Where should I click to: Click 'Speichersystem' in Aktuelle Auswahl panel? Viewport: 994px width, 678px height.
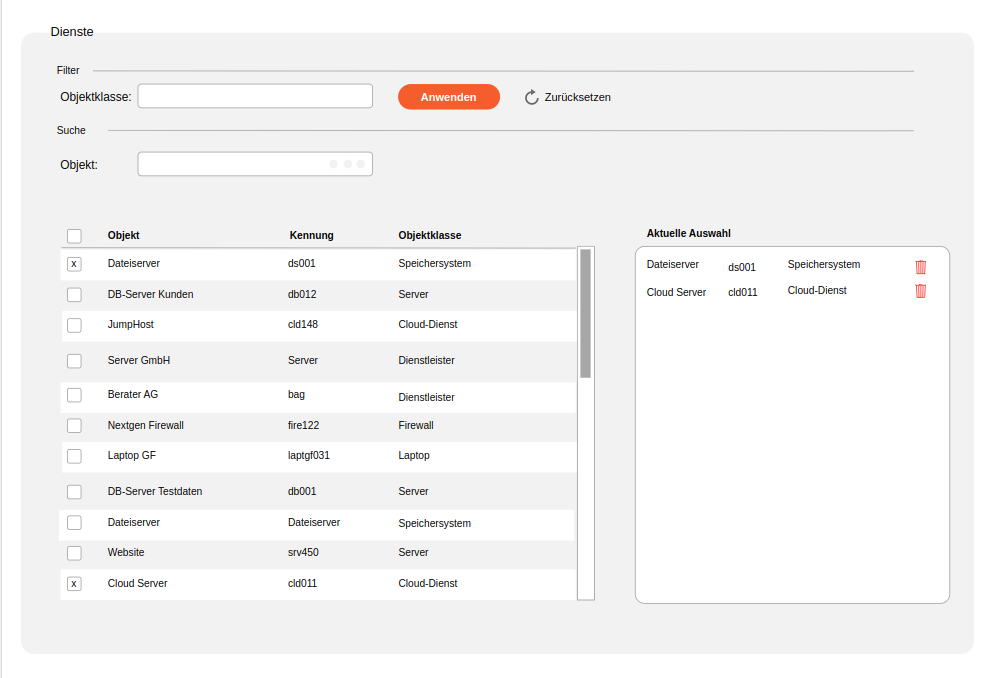(824, 264)
